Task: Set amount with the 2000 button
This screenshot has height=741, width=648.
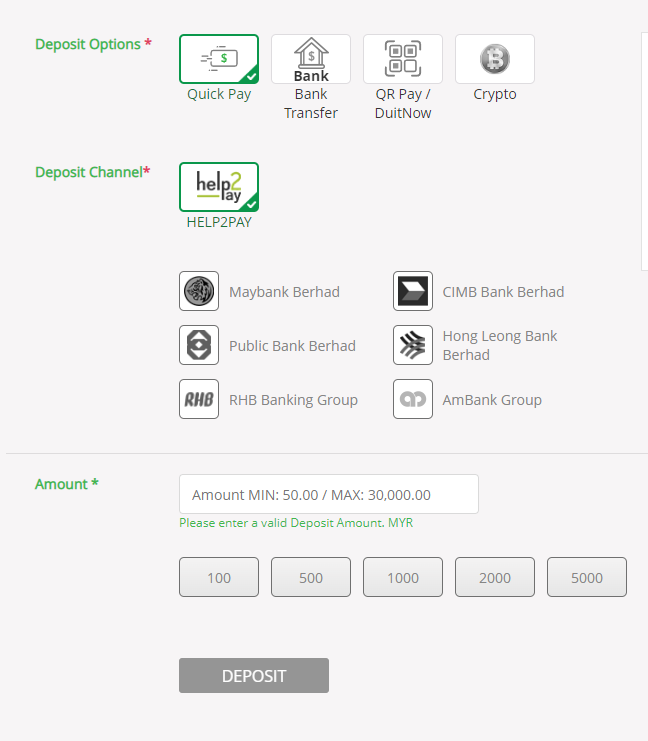Action: (x=495, y=577)
